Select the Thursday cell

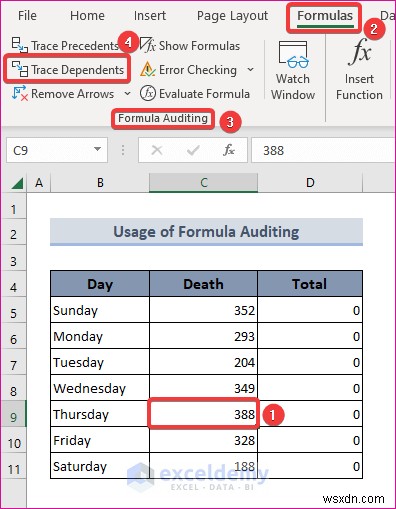pos(100,414)
